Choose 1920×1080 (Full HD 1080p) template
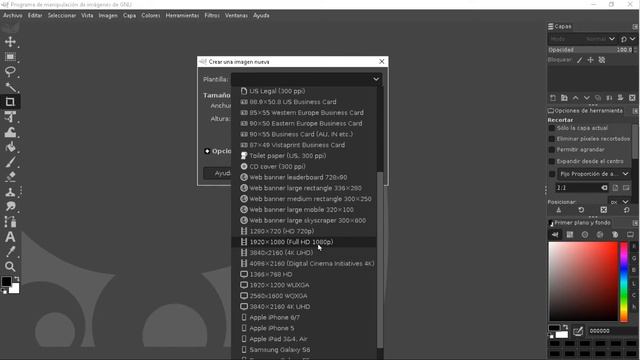 (304, 242)
